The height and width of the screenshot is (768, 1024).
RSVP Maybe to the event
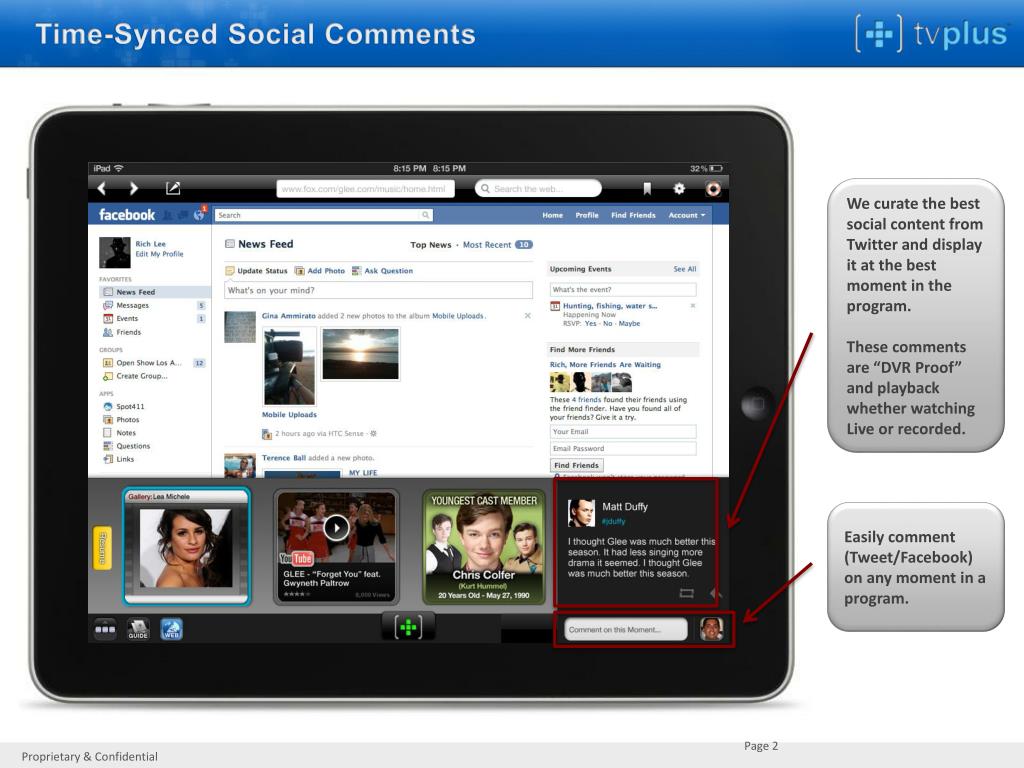point(629,323)
